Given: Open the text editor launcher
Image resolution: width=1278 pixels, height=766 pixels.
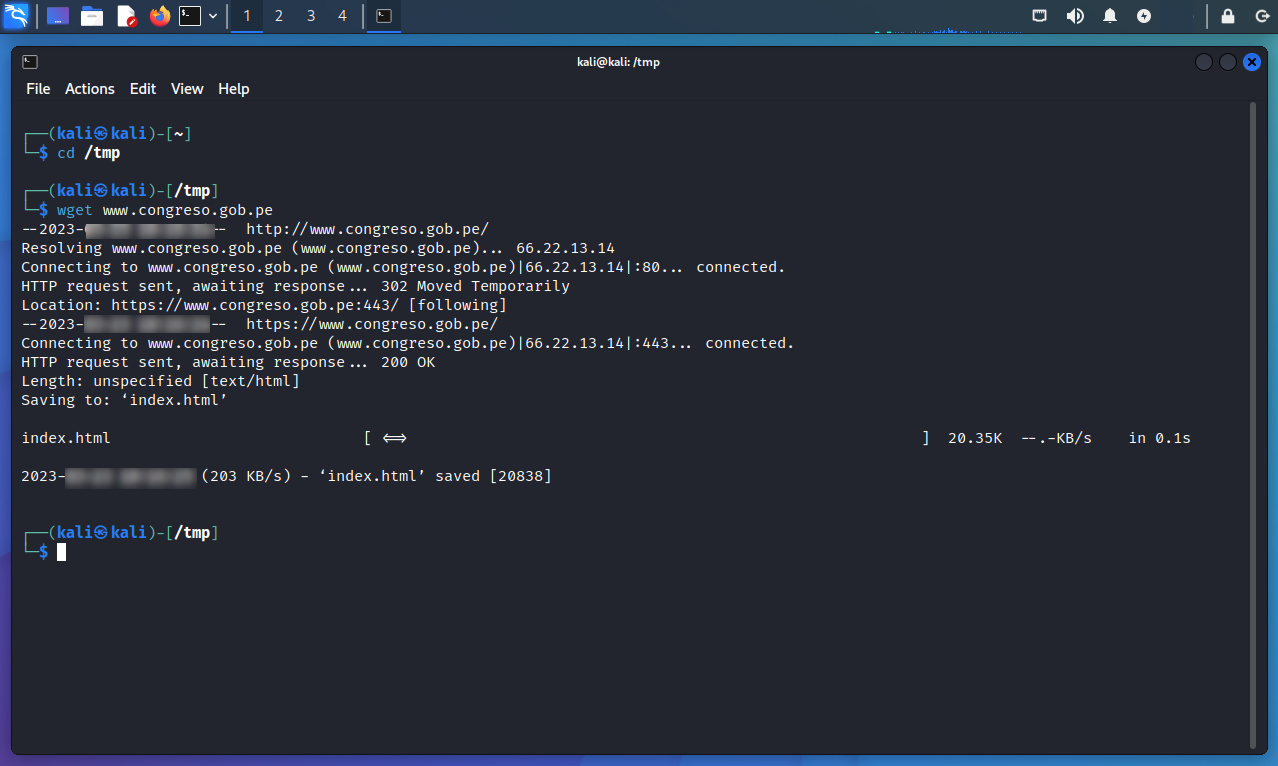Looking at the screenshot, I should (126, 16).
